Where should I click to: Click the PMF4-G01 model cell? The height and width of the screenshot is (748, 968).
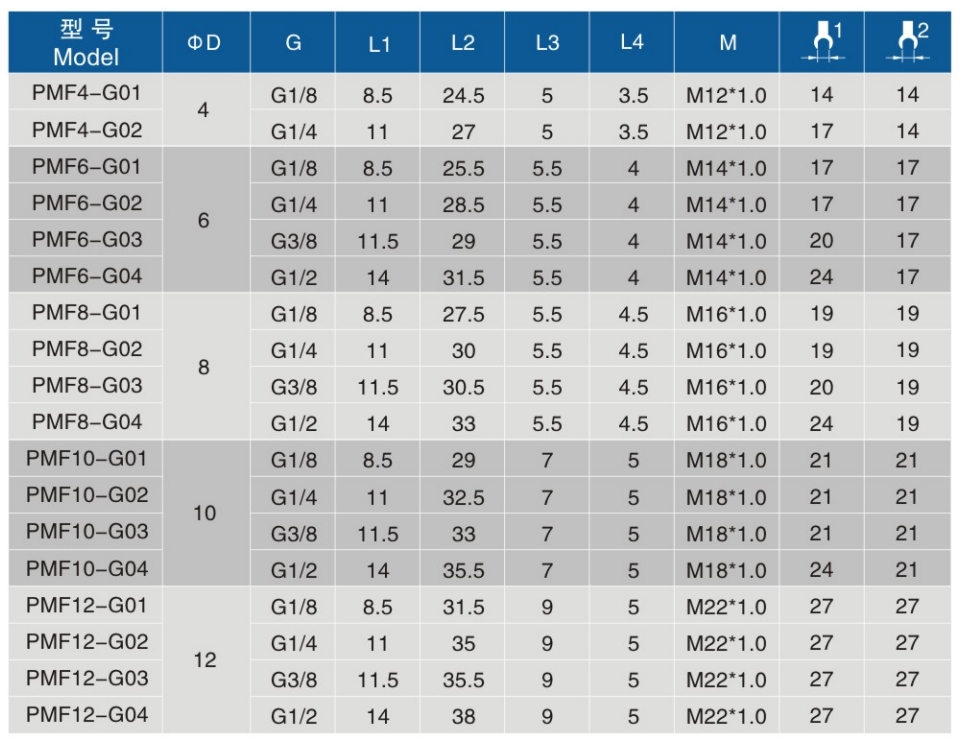pyautogui.click(x=86, y=94)
